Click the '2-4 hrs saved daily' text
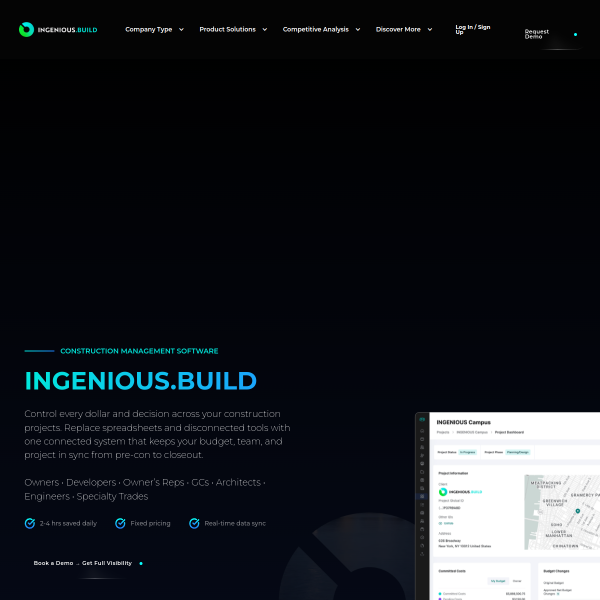 point(68,523)
